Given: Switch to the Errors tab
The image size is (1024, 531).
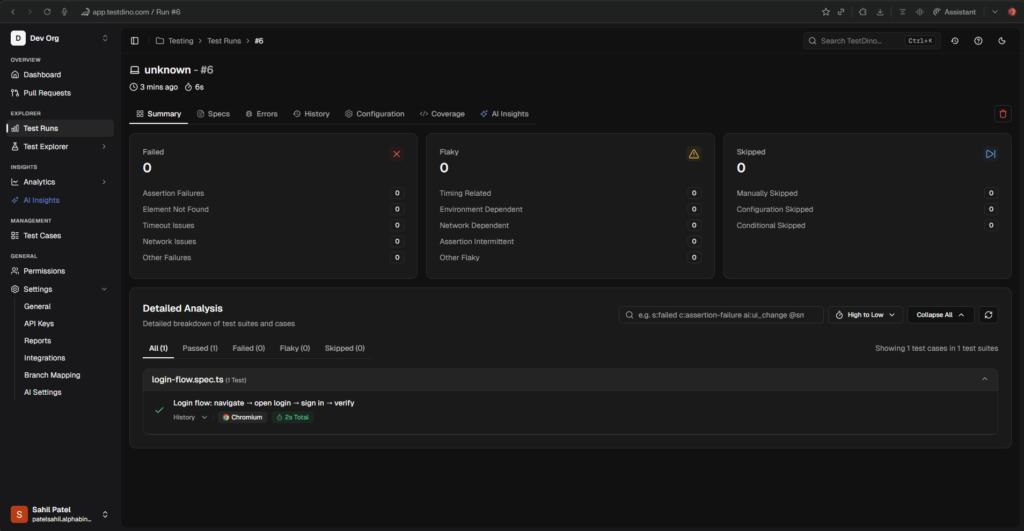Looking at the screenshot, I should tap(261, 114).
